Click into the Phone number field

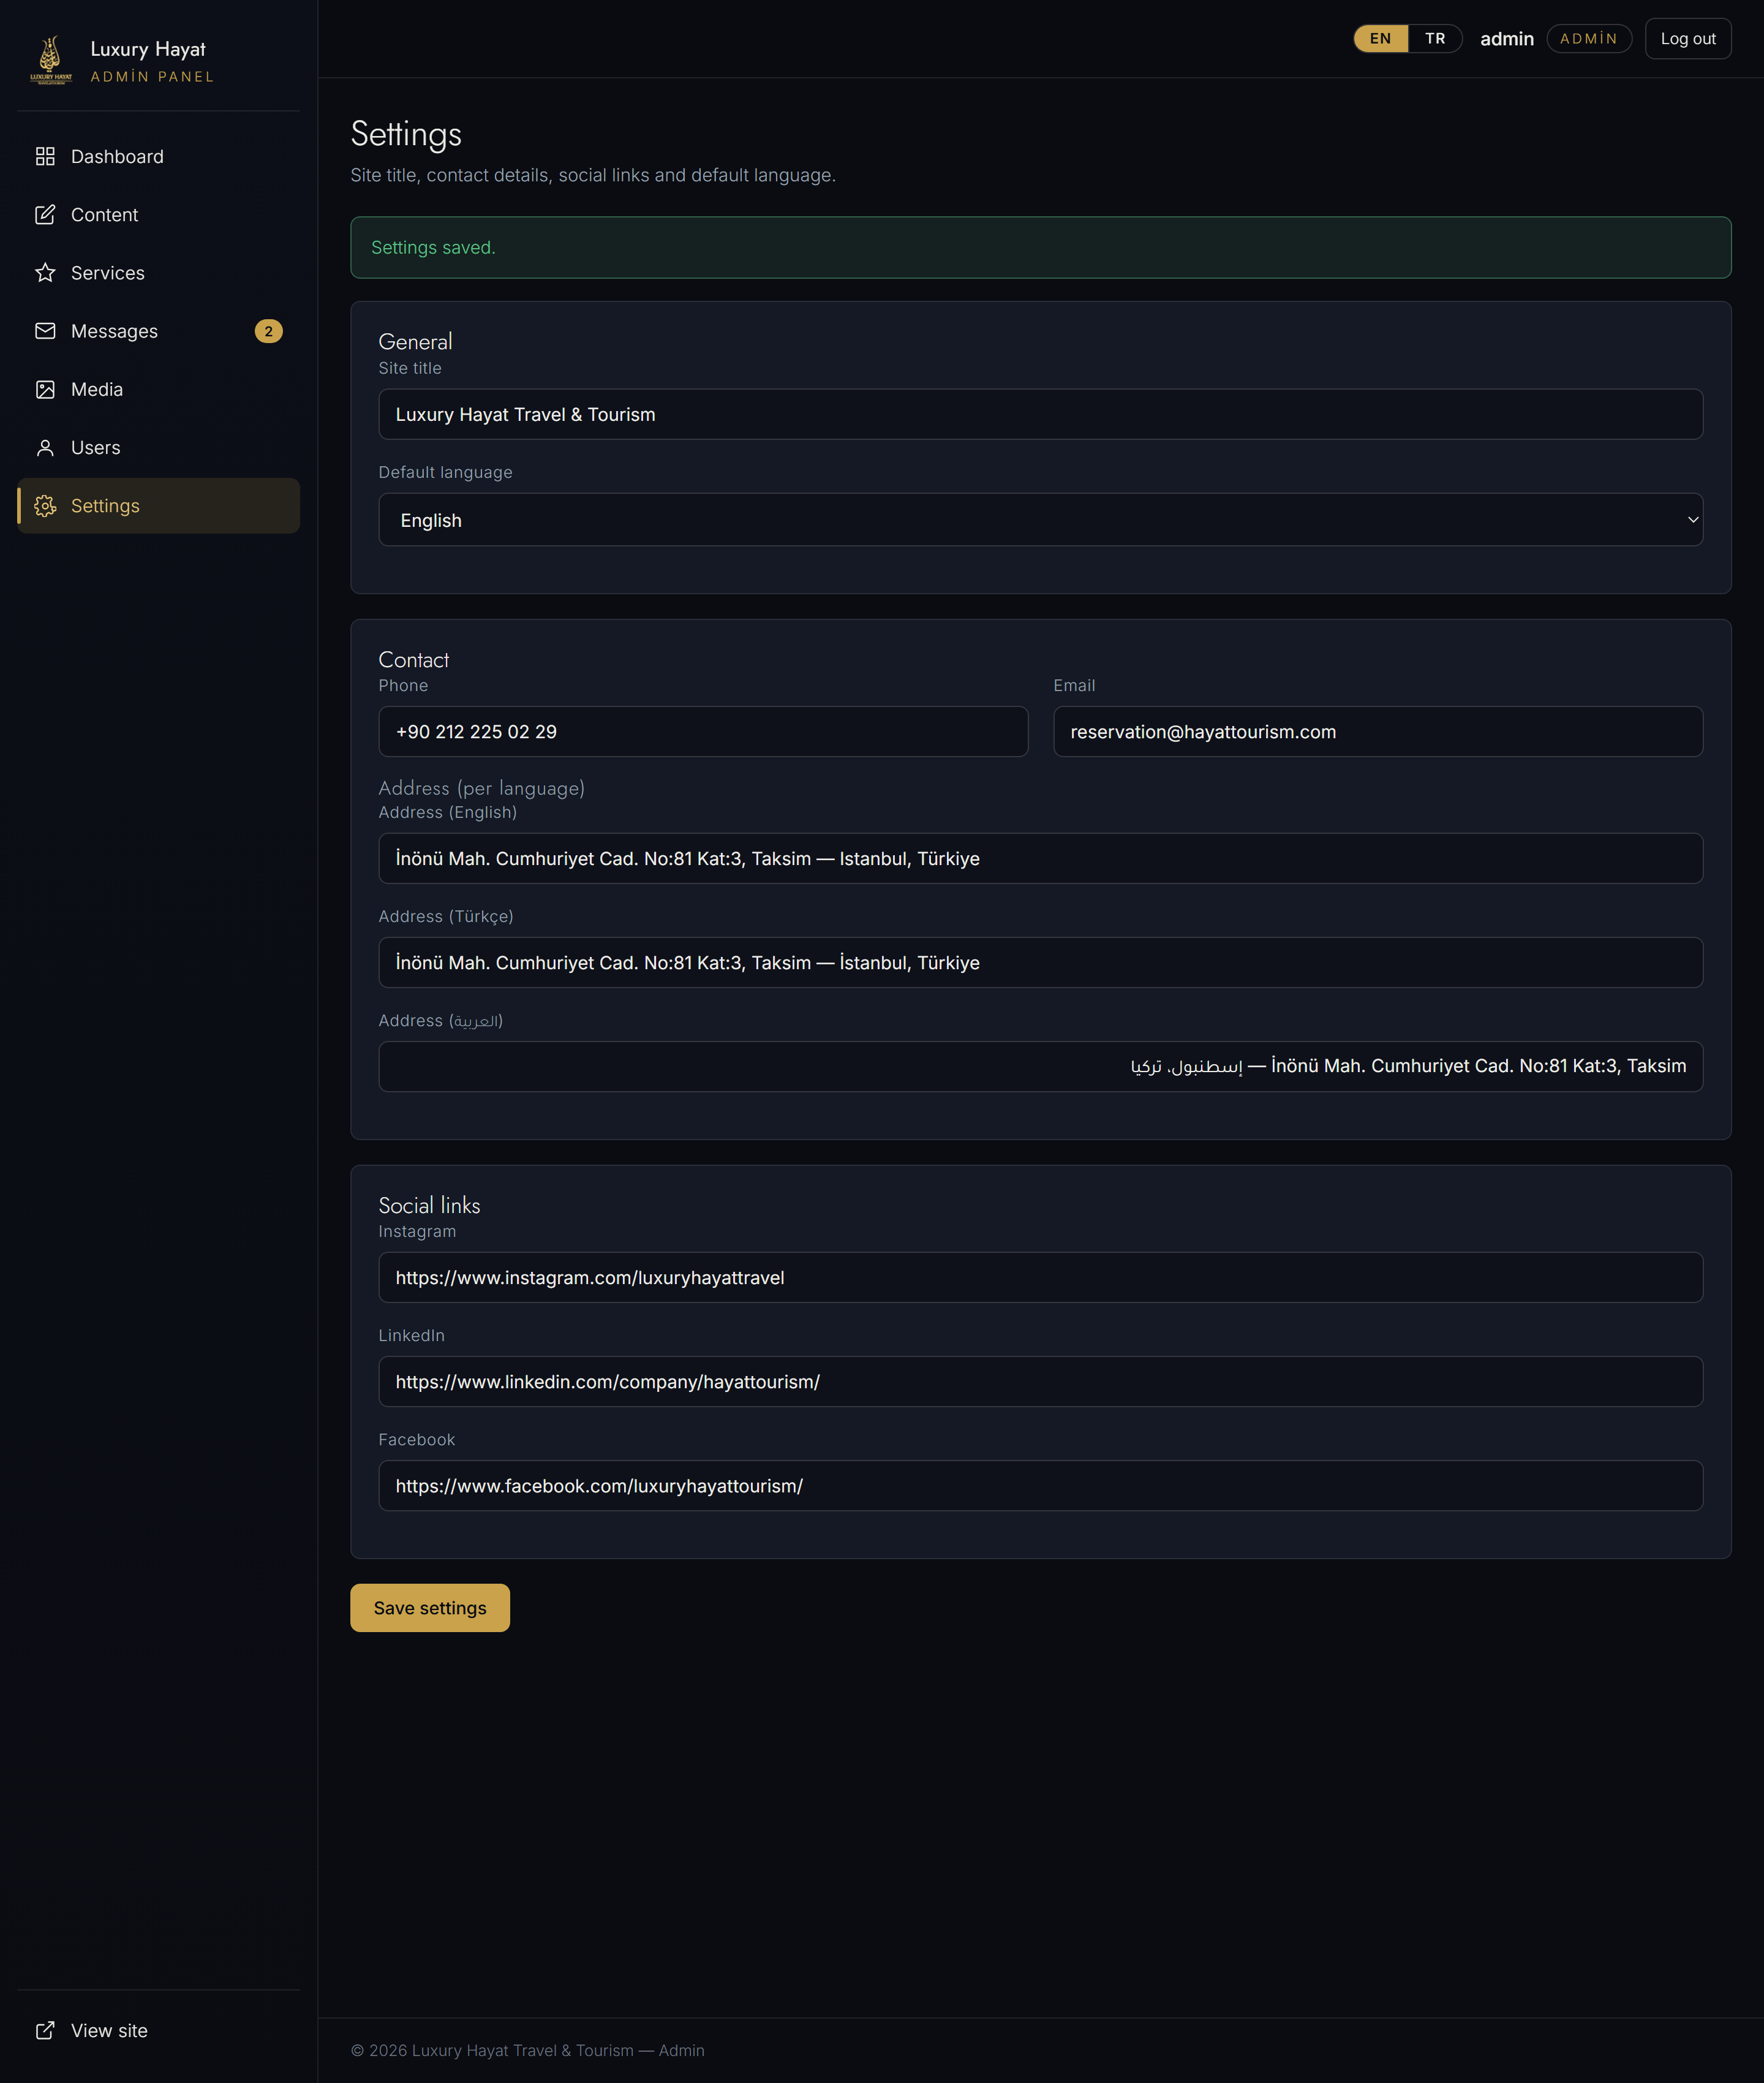coord(703,732)
